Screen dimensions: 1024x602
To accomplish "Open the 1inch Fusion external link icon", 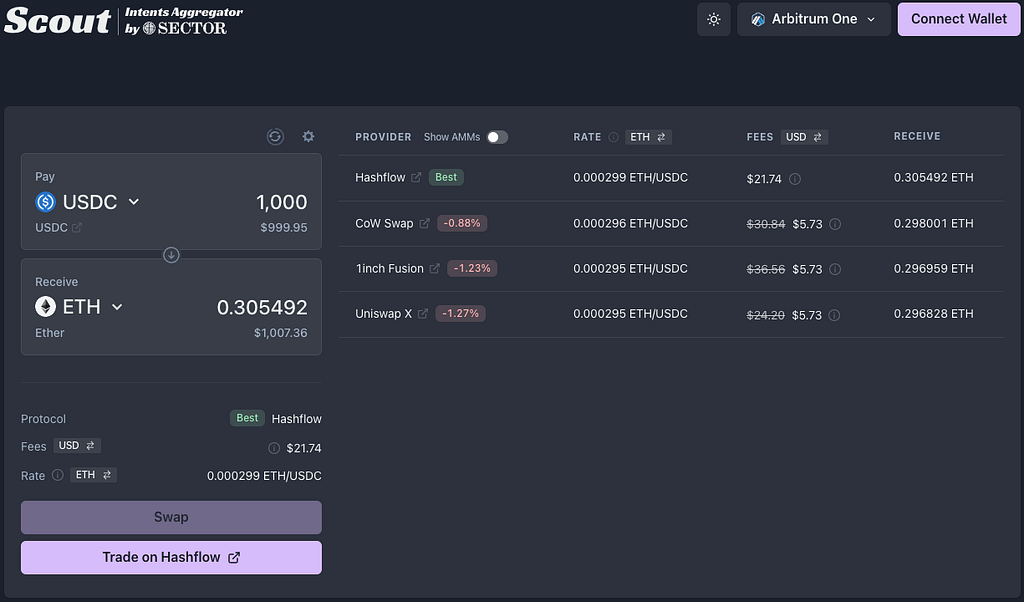I will pos(434,268).
